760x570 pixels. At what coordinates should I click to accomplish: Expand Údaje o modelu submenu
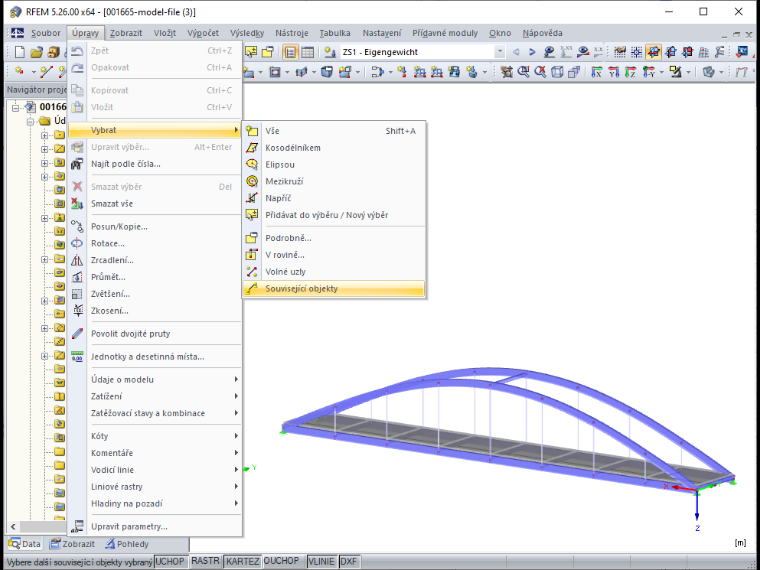(x=155, y=380)
